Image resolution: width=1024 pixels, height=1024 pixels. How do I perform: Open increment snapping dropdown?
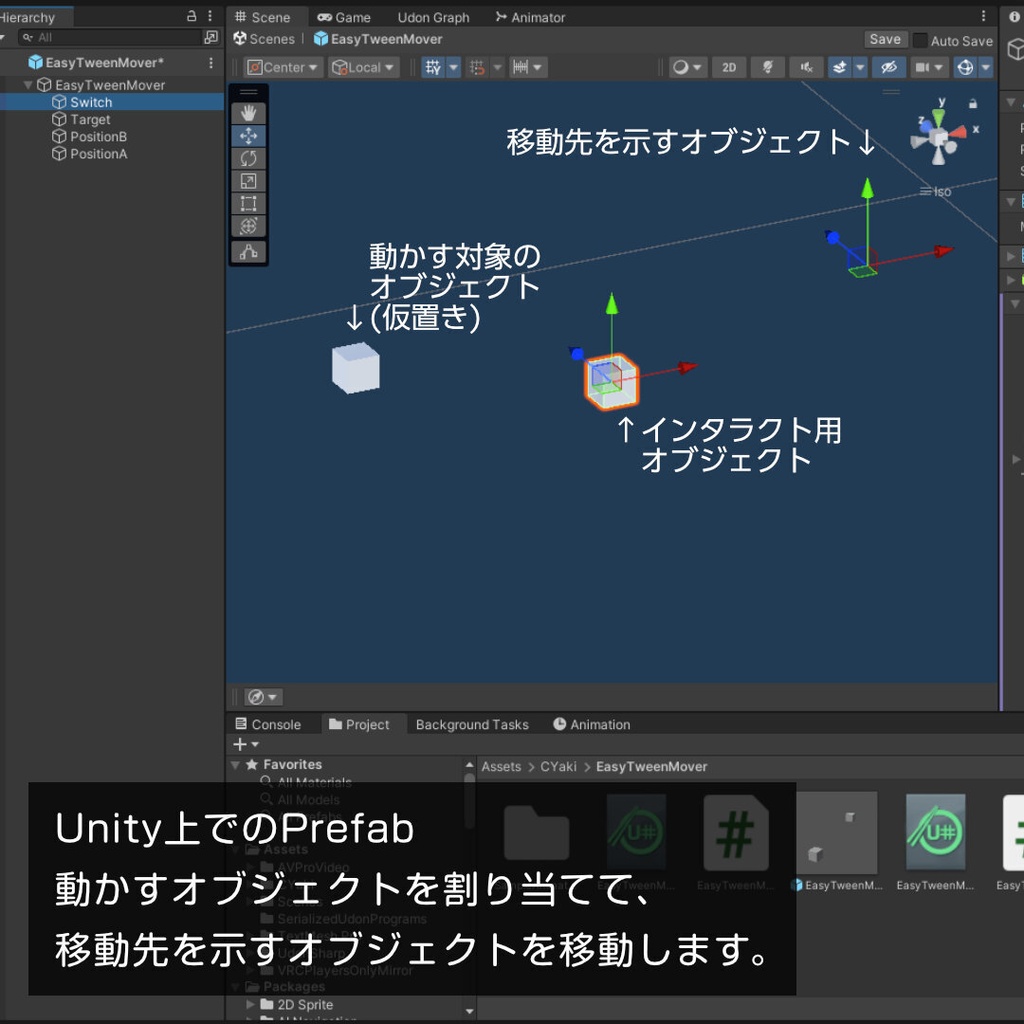[x=528, y=67]
